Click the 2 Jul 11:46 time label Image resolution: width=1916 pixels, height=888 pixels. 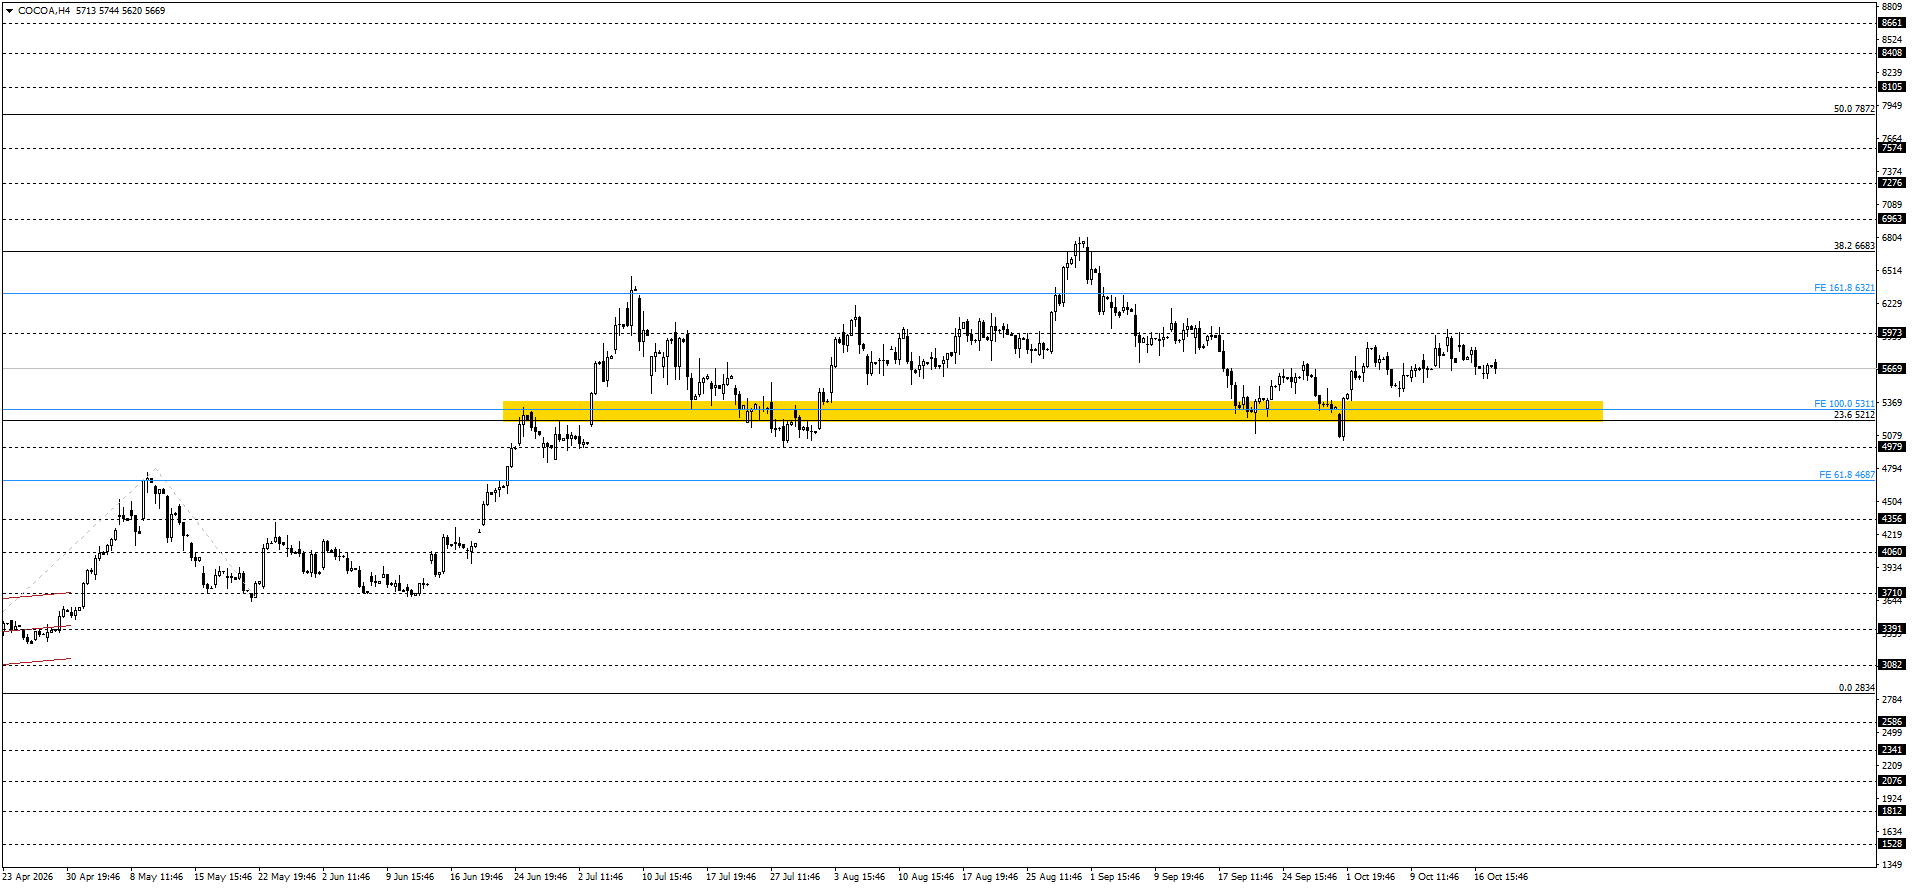(x=600, y=877)
